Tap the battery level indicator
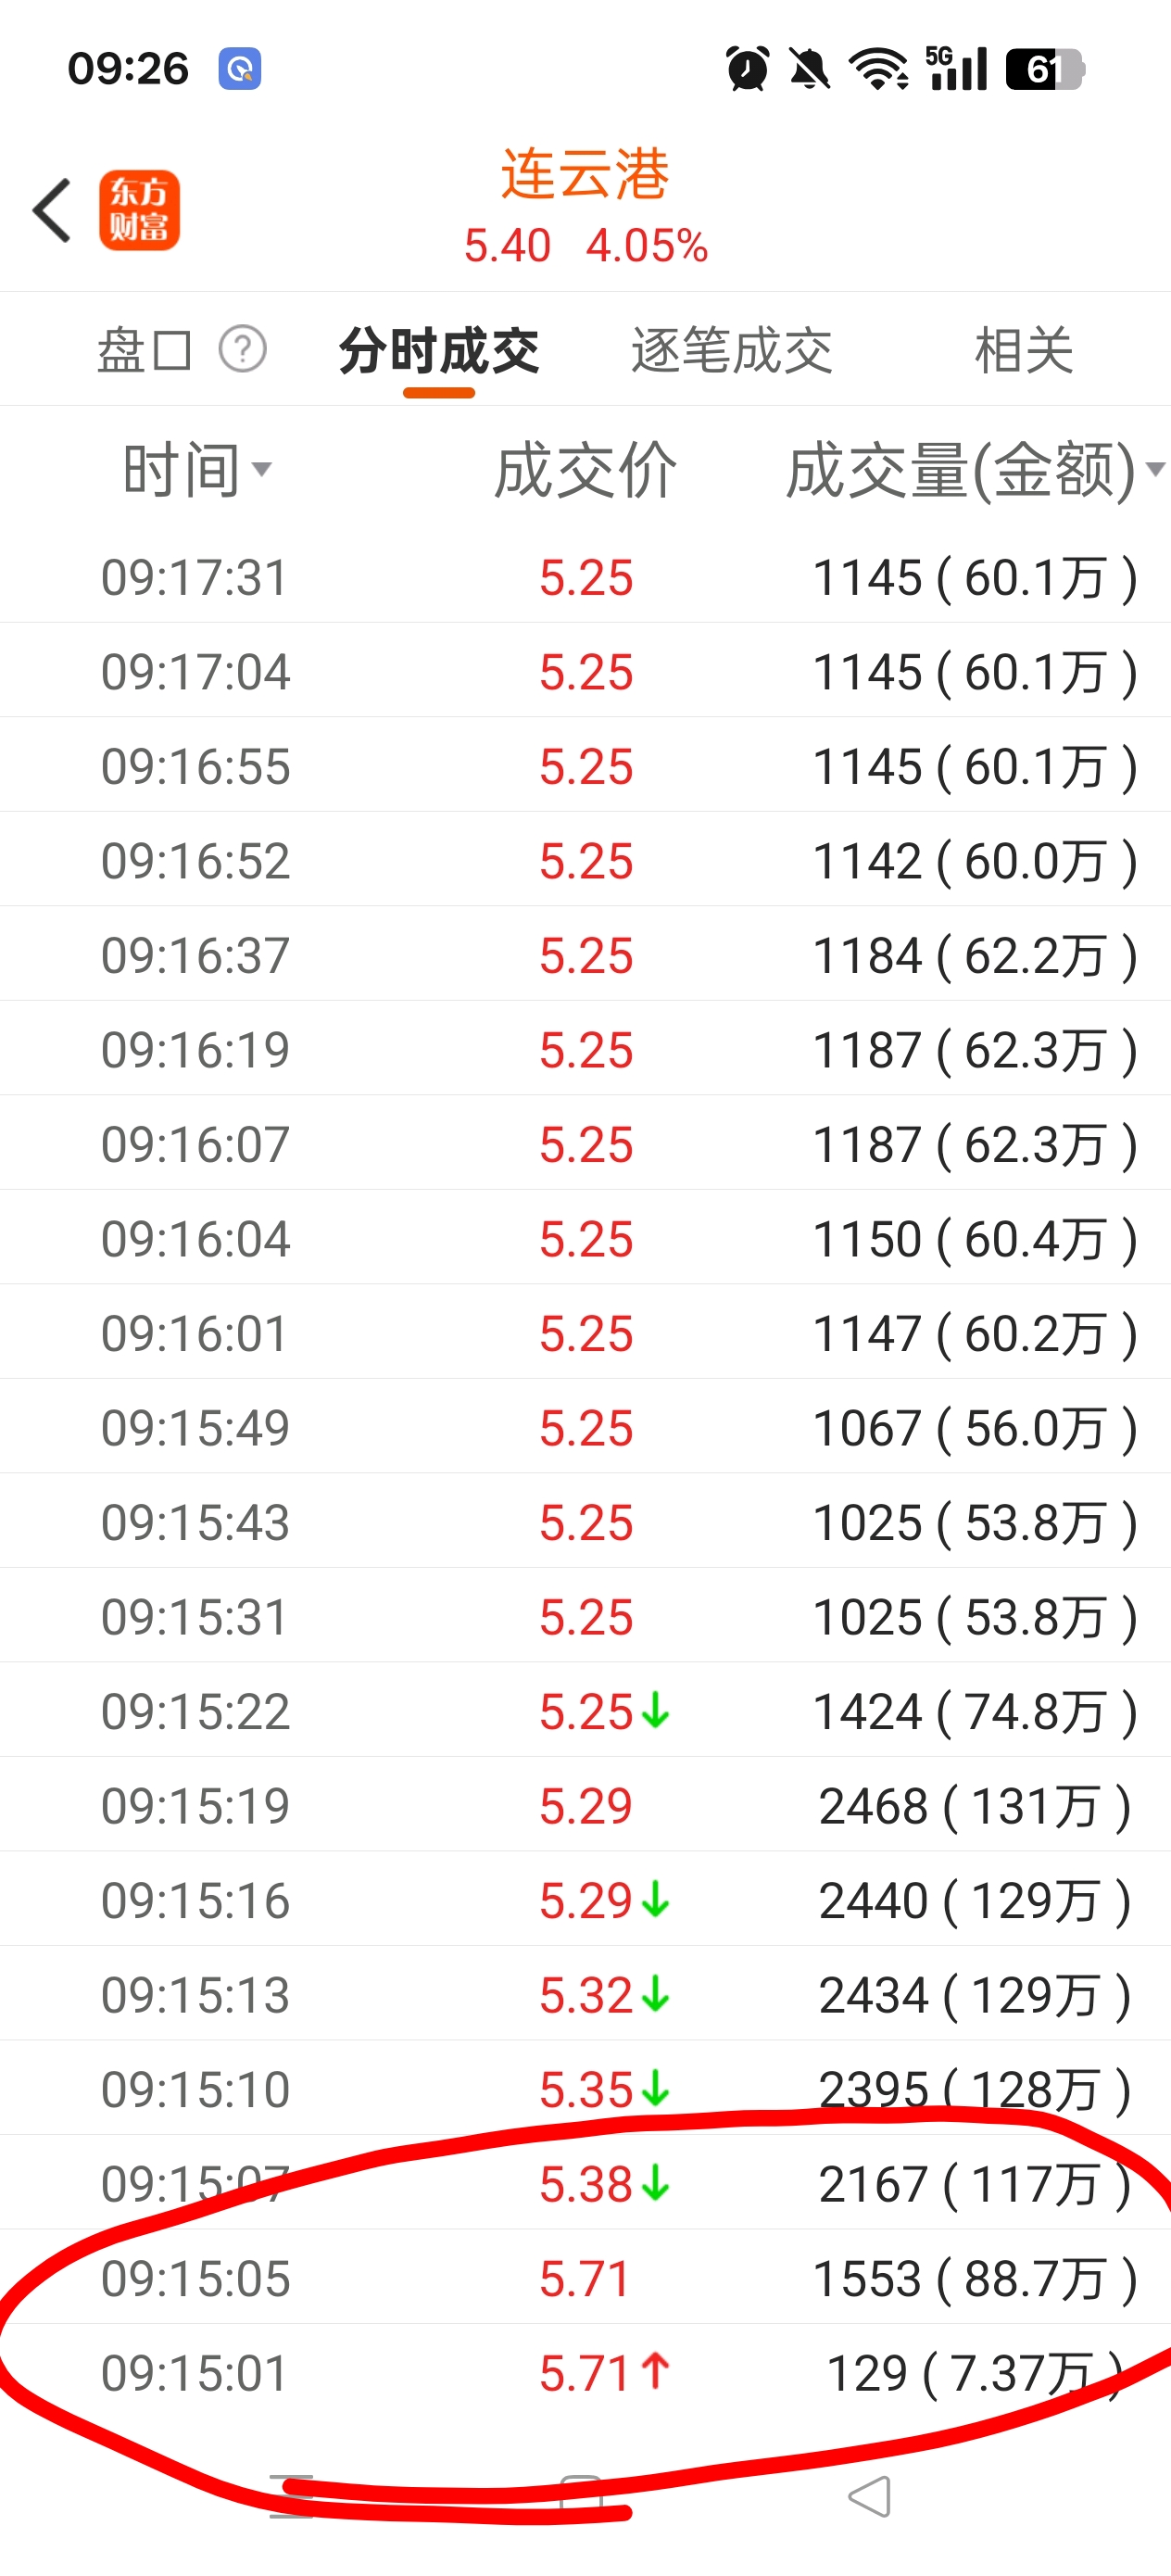Viewport: 1171px width, 2576px height. pyautogui.click(x=1043, y=69)
